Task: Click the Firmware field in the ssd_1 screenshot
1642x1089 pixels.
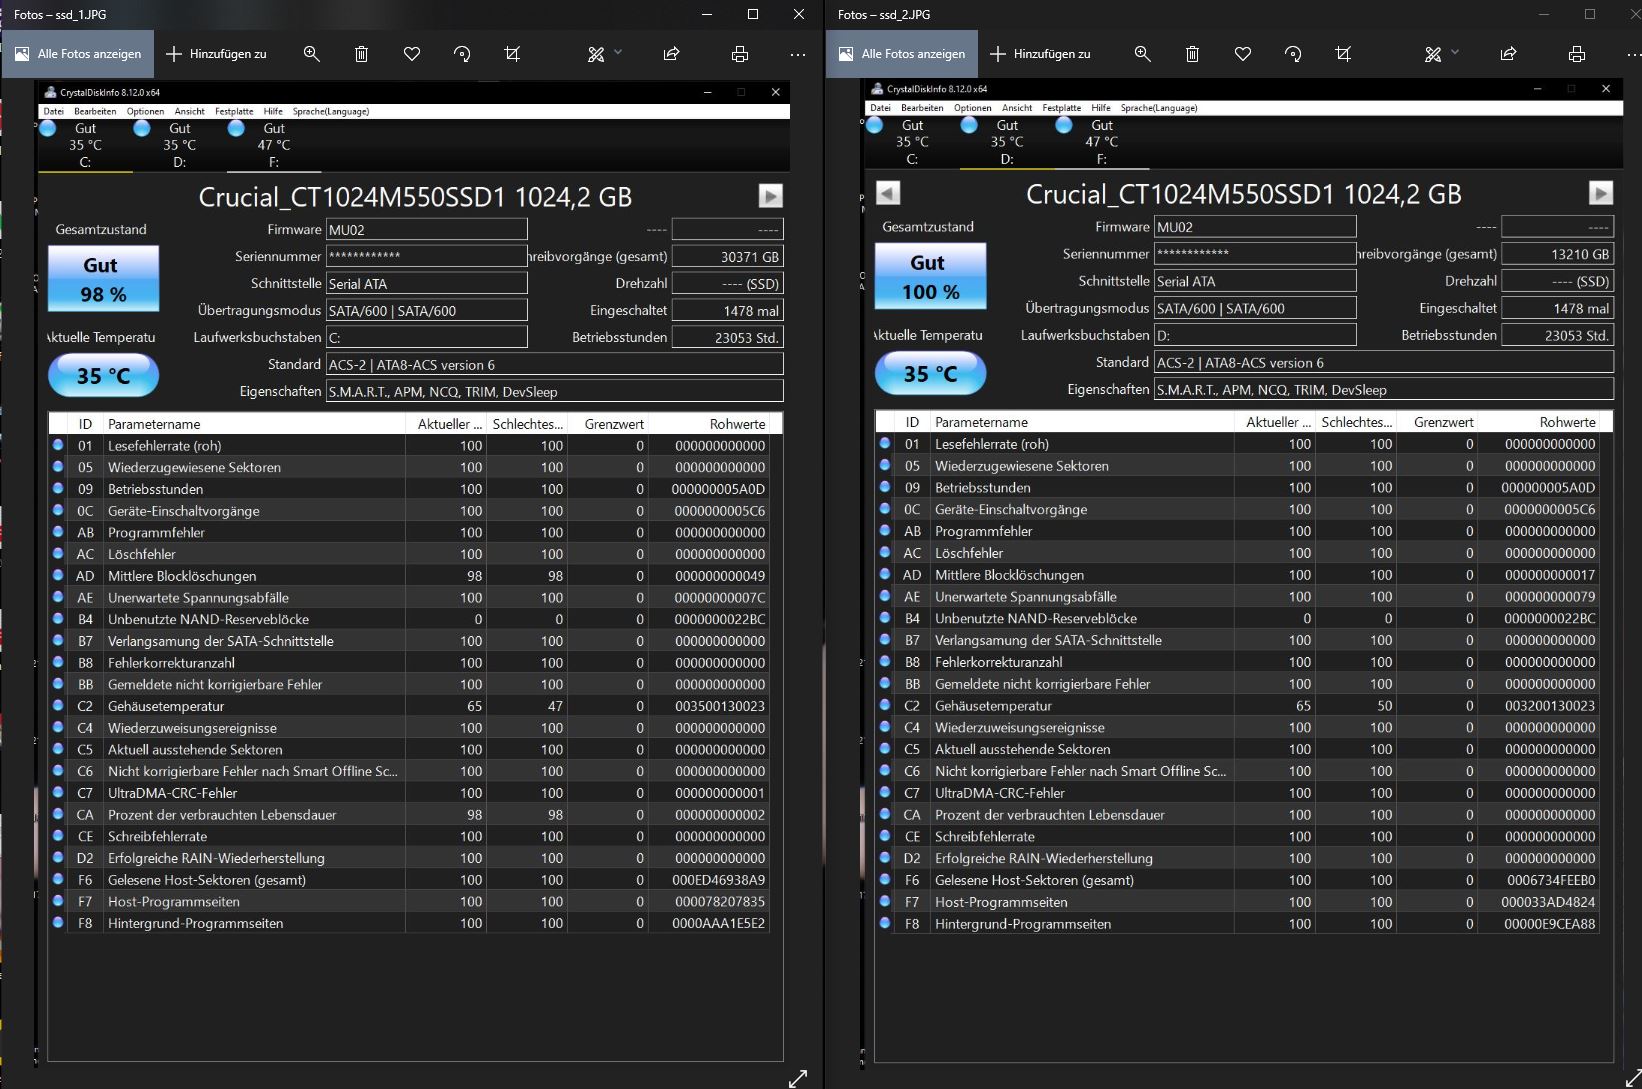Action: [427, 229]
